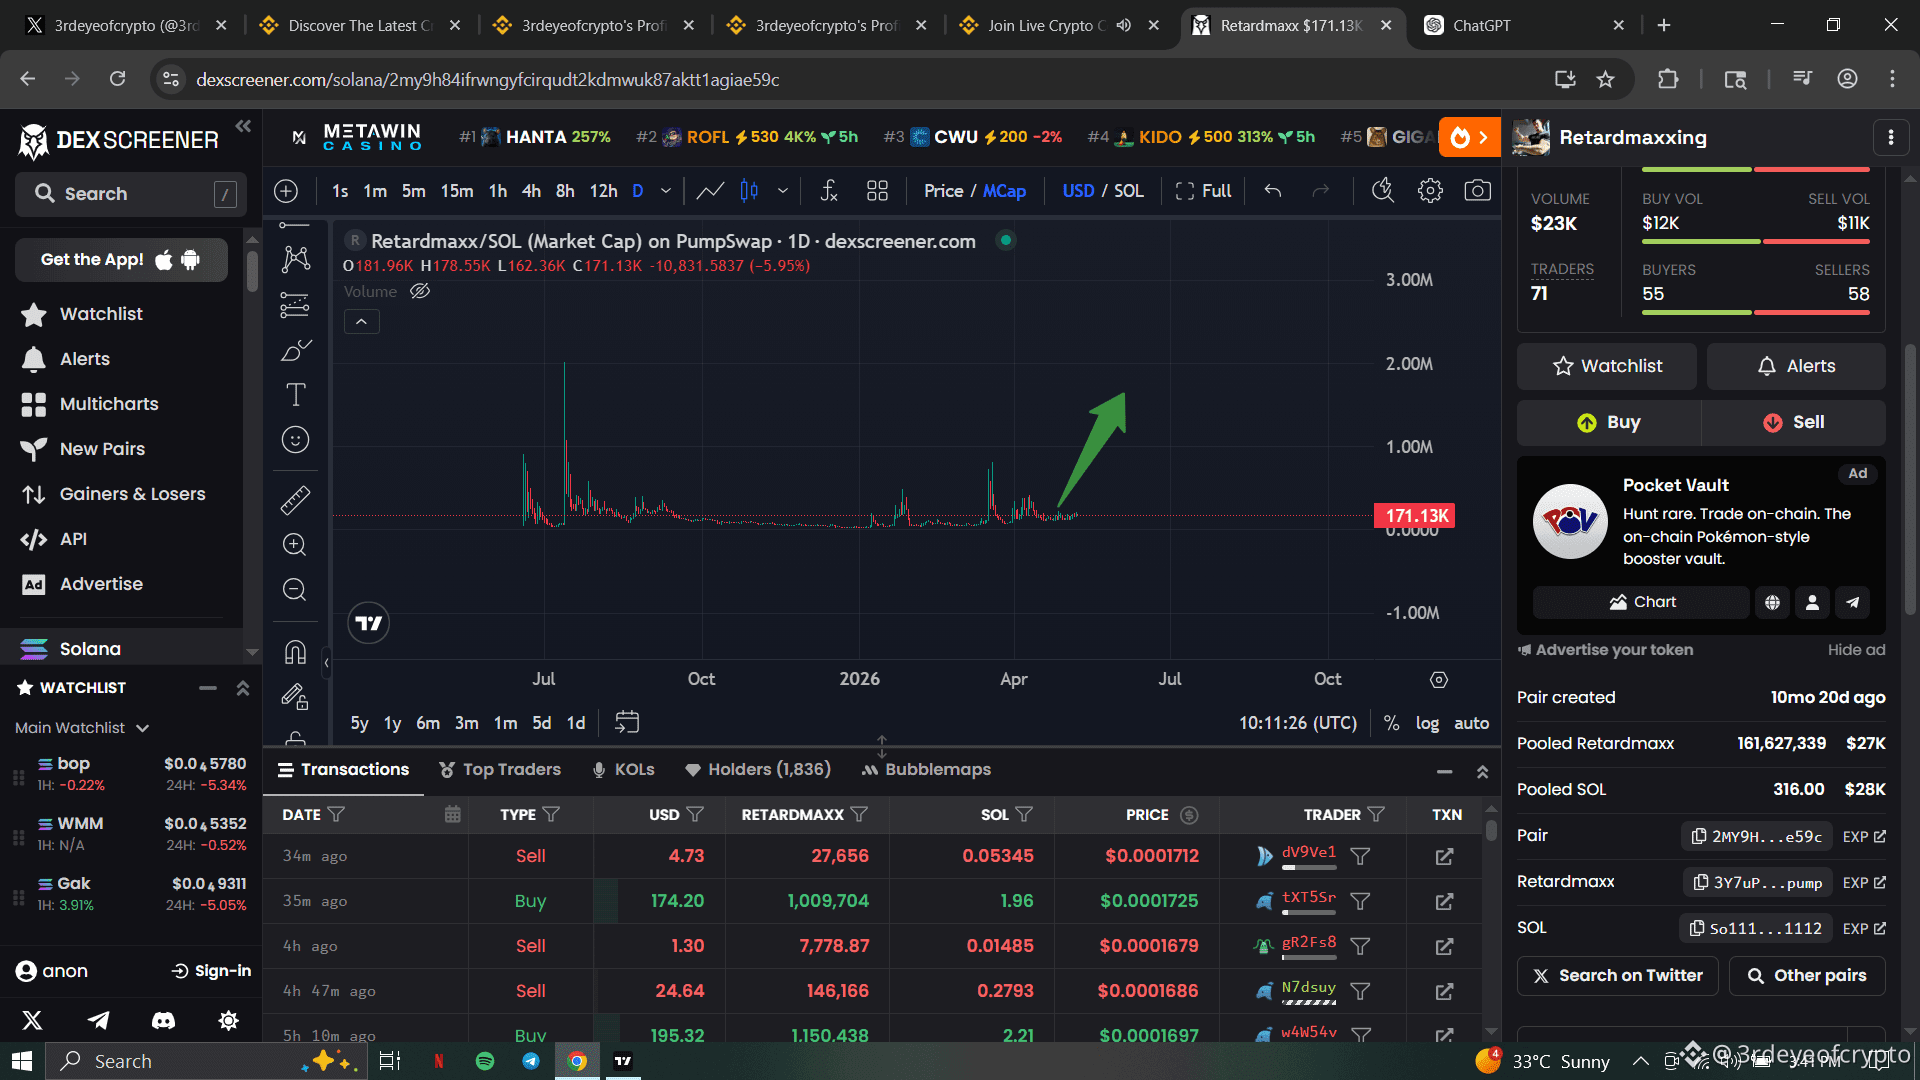Open the Windows Start menu
1920x1080 pixels.
coord(22,1061)
